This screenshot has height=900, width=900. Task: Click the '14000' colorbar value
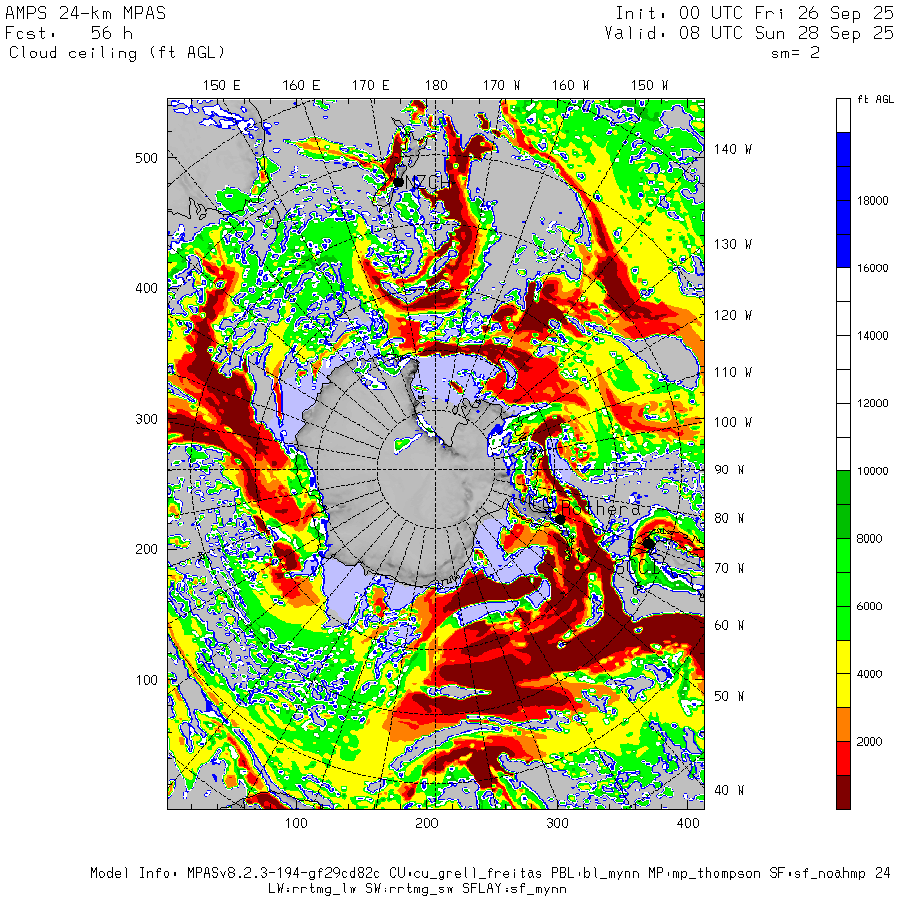pyautogui.click(x=872, y=336)
